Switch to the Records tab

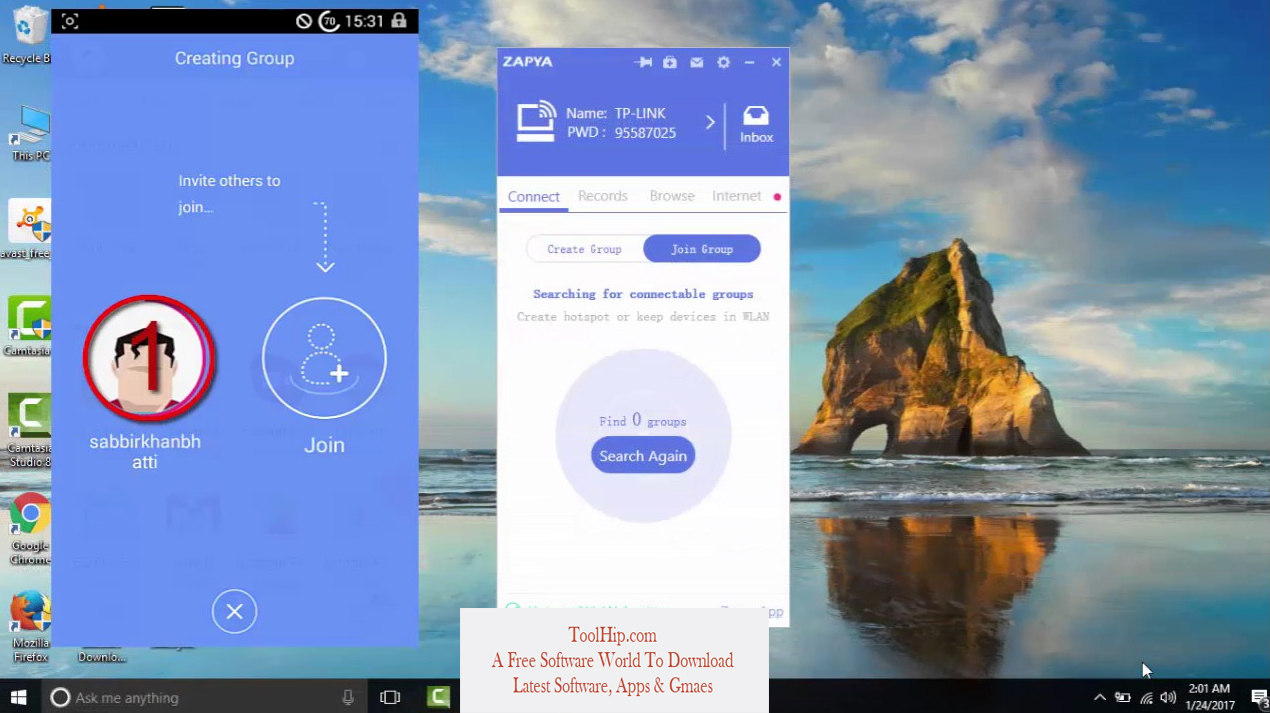coord(603,196)
